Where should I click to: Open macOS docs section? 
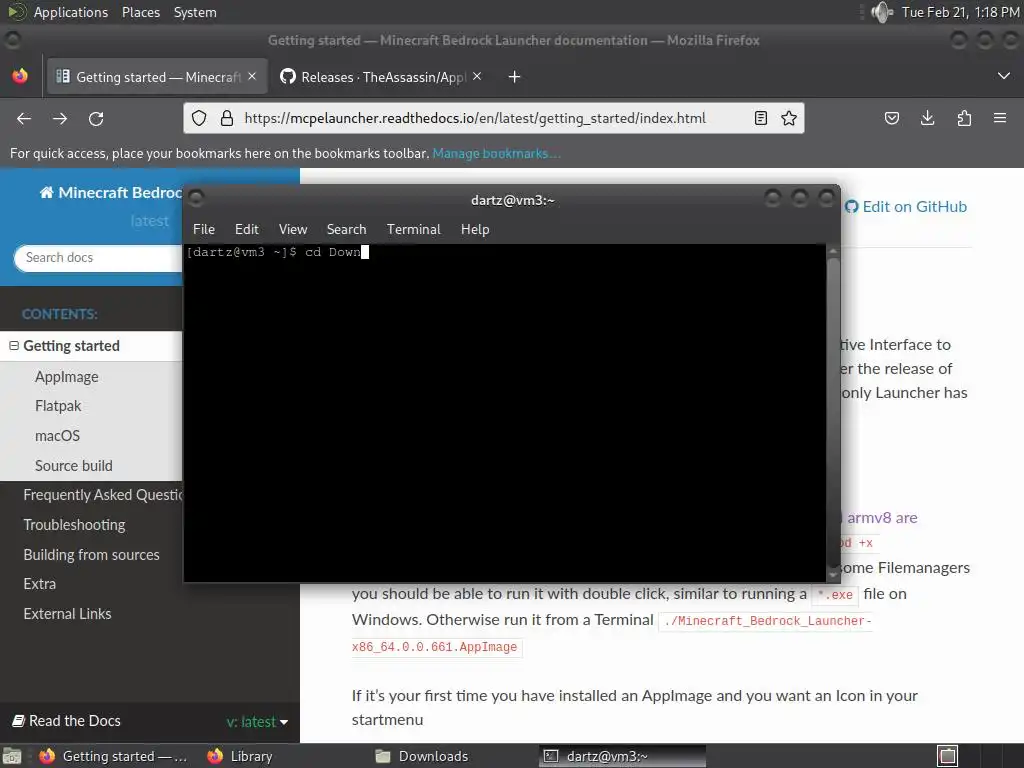click(x=57, y=436)
